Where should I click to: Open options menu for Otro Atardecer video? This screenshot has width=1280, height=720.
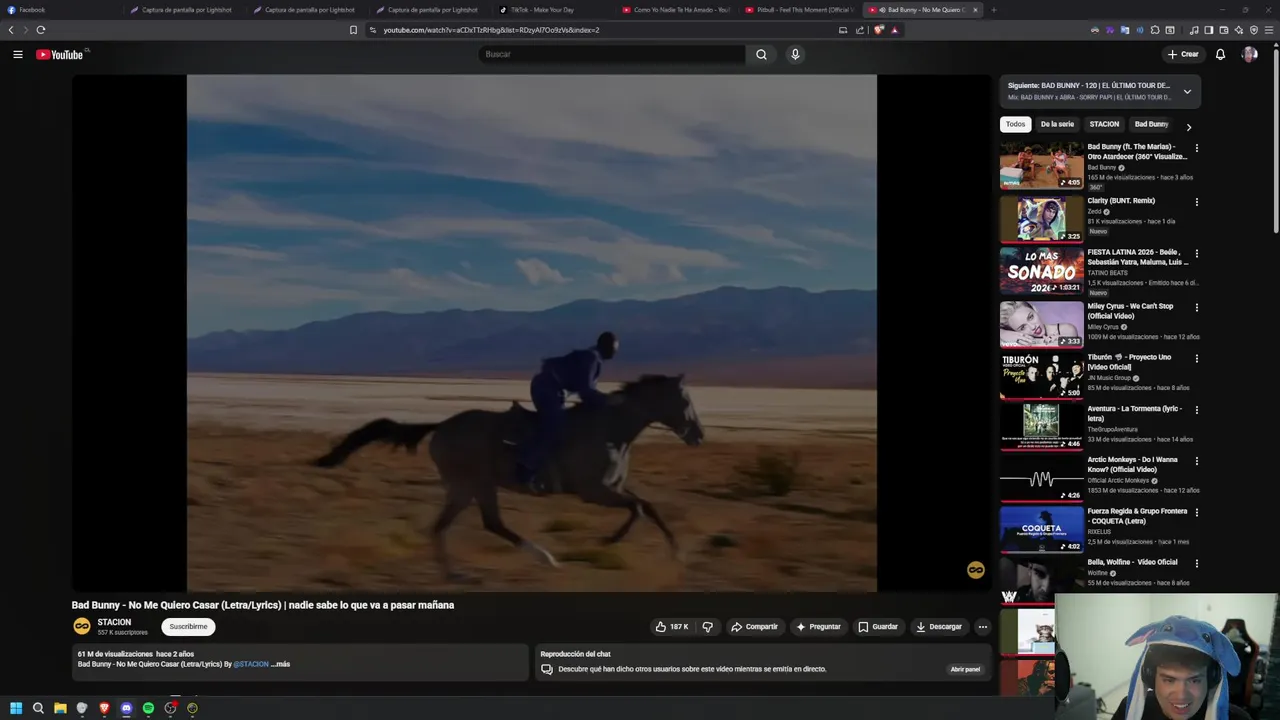1196,148
